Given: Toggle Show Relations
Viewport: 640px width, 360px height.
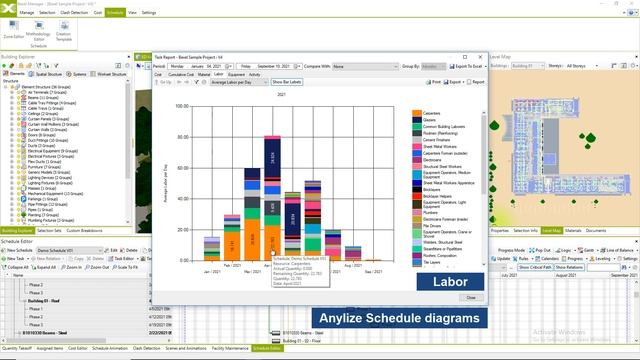Looking at the screenshot, I should click(x=569, y=267).
